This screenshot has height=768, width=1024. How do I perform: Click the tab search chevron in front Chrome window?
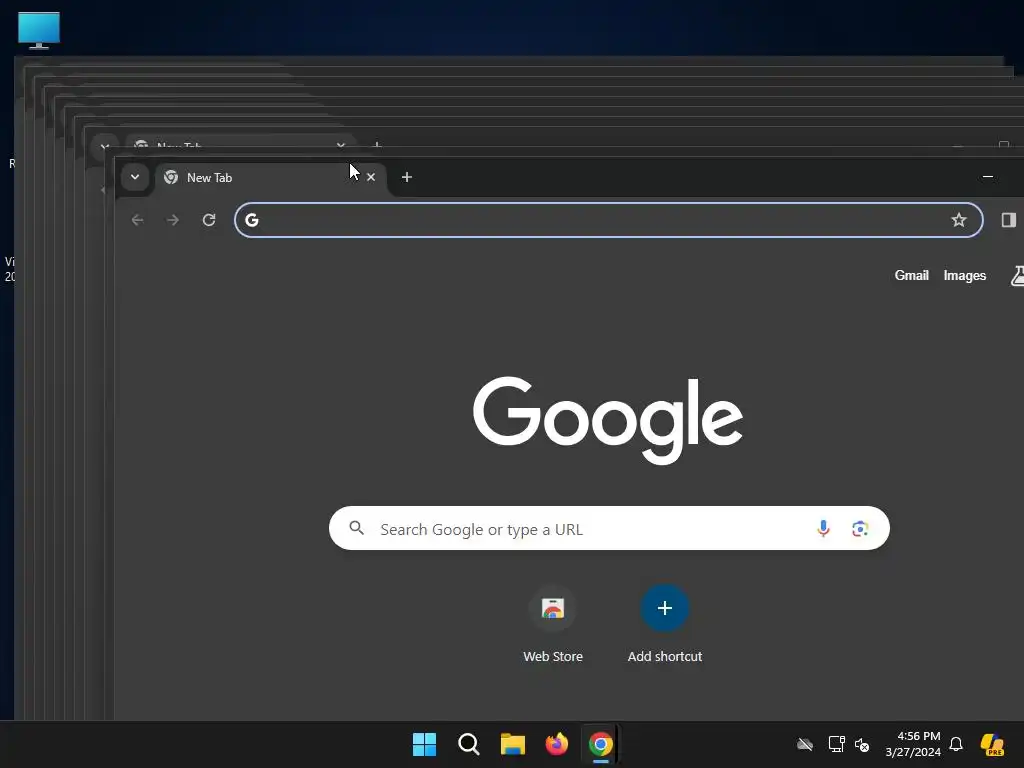pos(135,177)
